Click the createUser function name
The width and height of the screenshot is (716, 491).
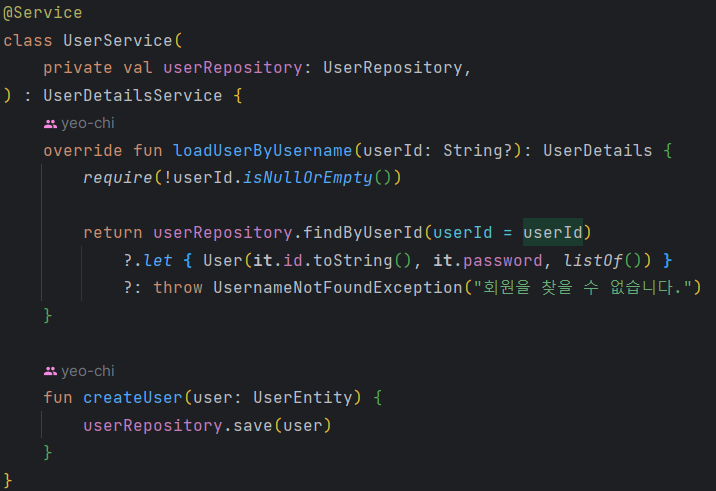tap(133, 397)
